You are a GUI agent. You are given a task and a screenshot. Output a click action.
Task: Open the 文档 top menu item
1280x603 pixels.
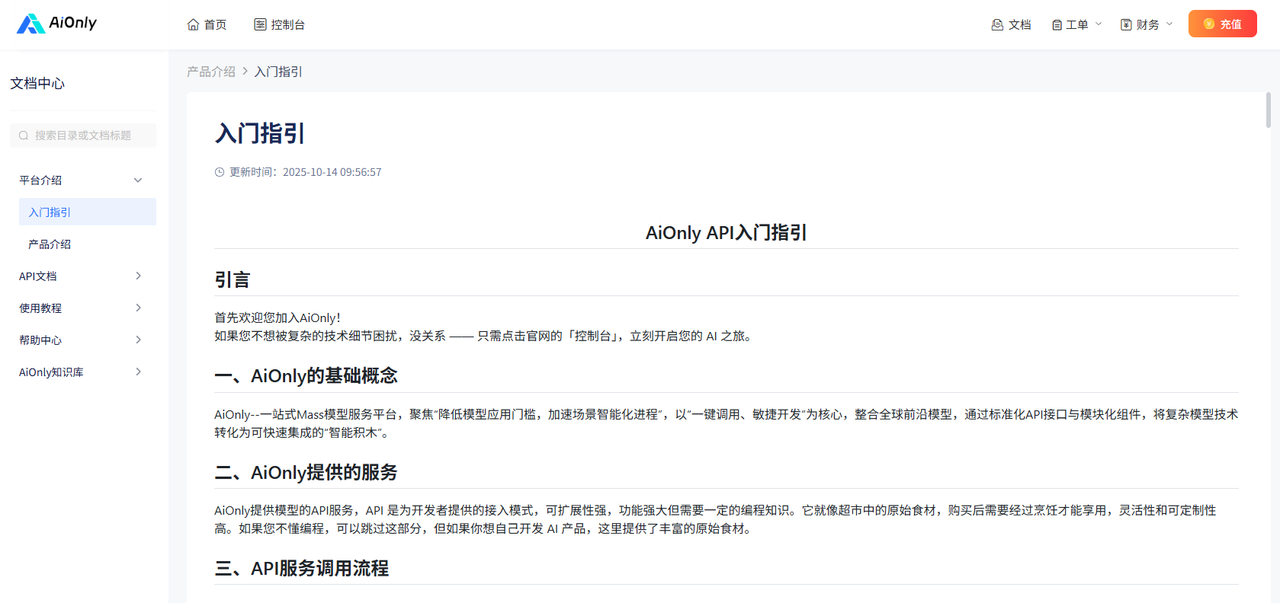click(x=1011, y=24)
